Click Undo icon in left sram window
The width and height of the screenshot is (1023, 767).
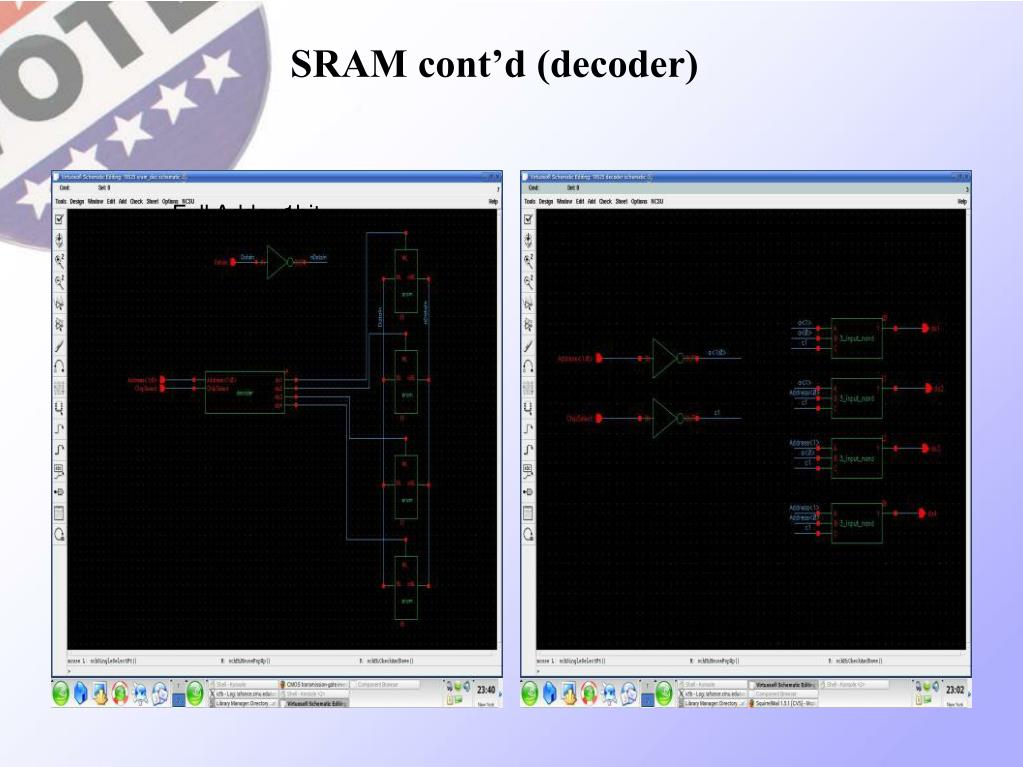click(x=59, y=367)
